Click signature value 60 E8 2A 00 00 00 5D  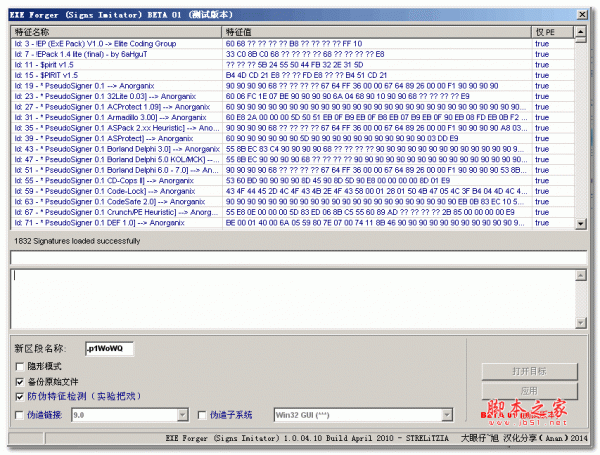tap(377, 117)
